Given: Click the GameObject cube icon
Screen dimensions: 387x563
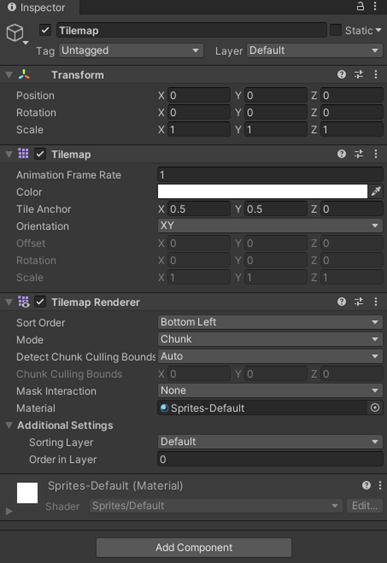Looking at the screenshot, I should pyautogui.click(x=15, y=32).
